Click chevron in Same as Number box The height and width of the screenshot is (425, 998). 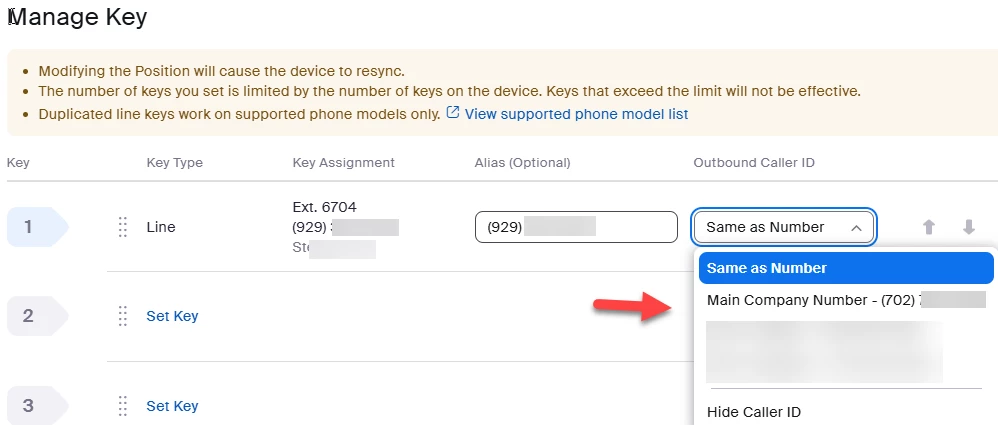(x=856, y=228)
